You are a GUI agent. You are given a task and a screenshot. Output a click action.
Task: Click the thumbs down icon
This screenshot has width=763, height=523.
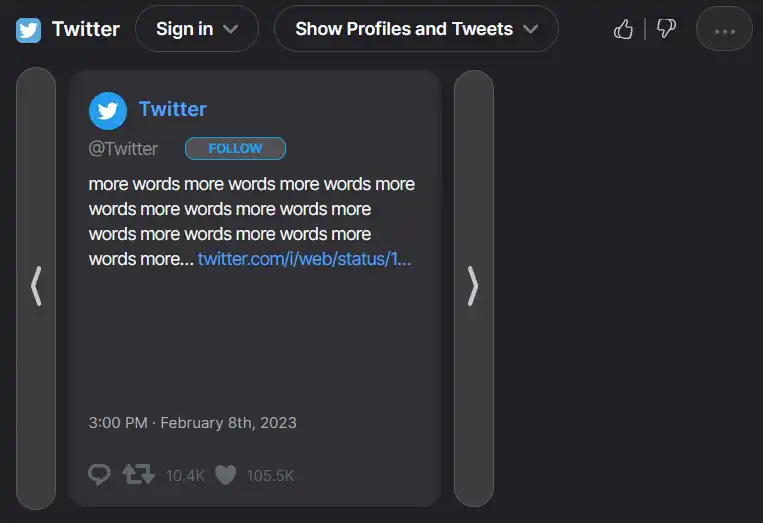pyautogui.click(x=666, y=29)
